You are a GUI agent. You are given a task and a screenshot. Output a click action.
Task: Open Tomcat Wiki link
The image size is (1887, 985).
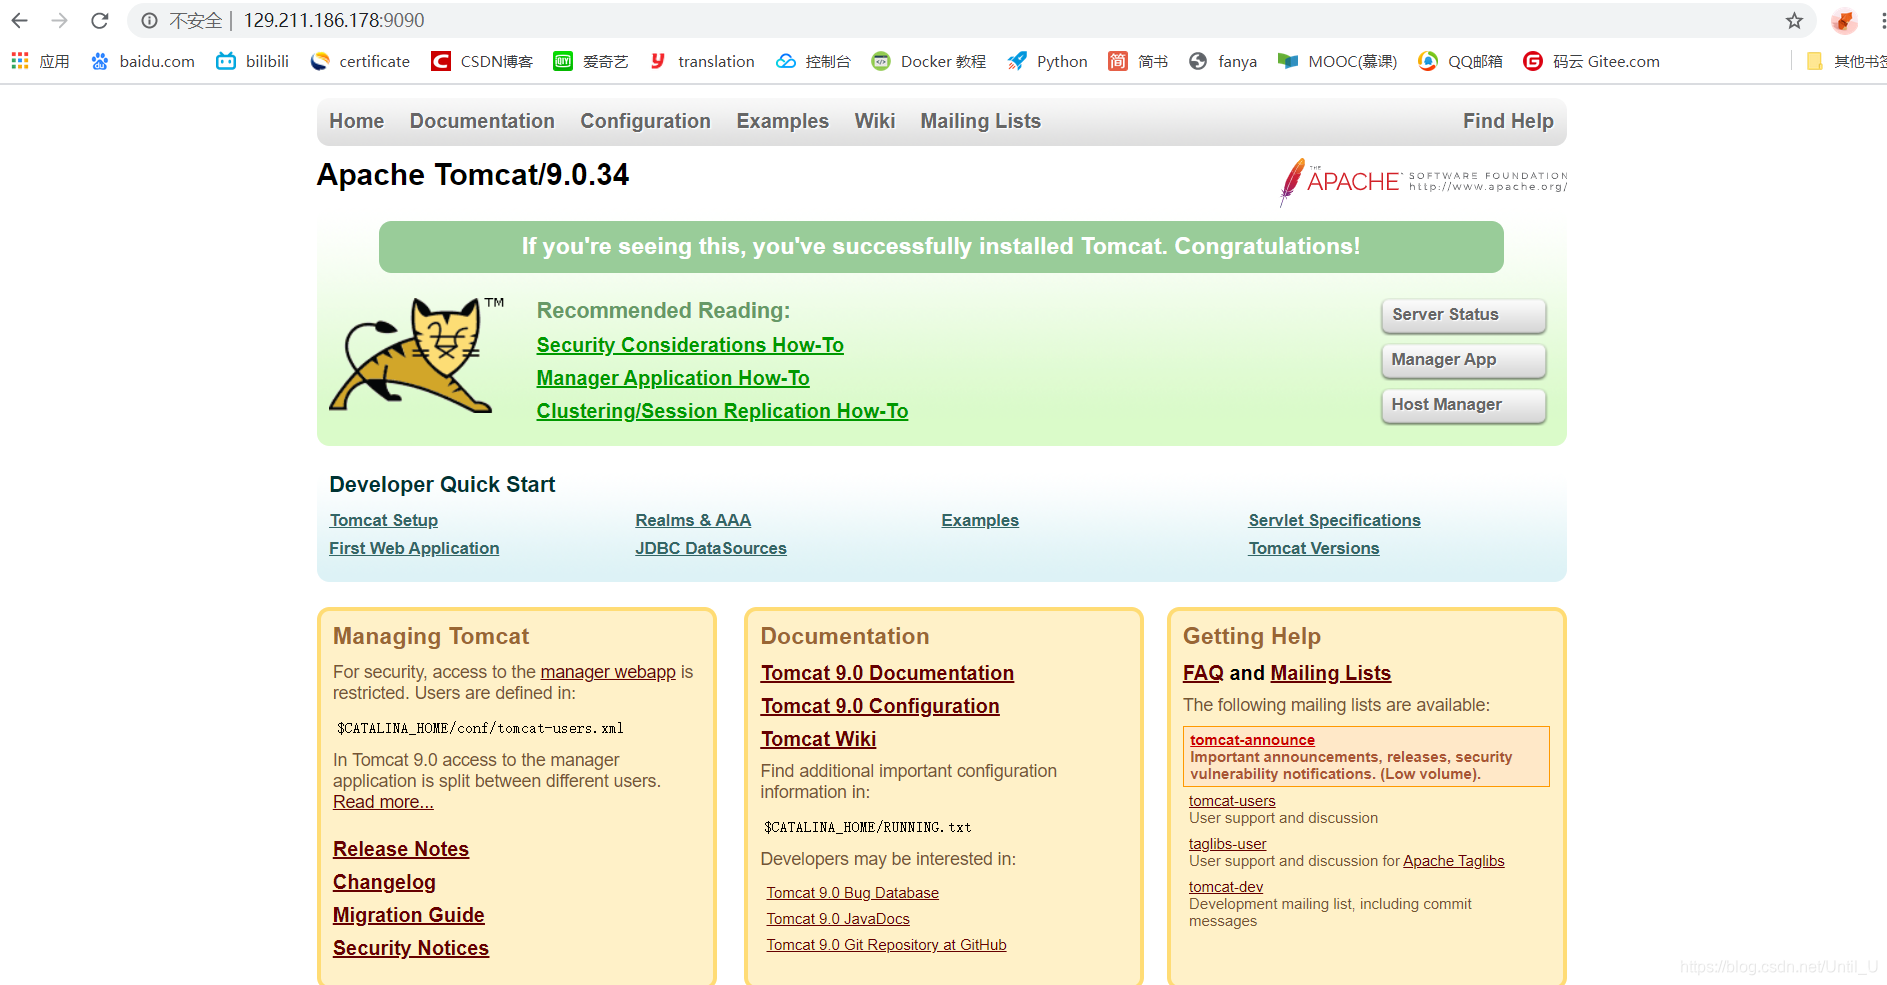[818, 739]
